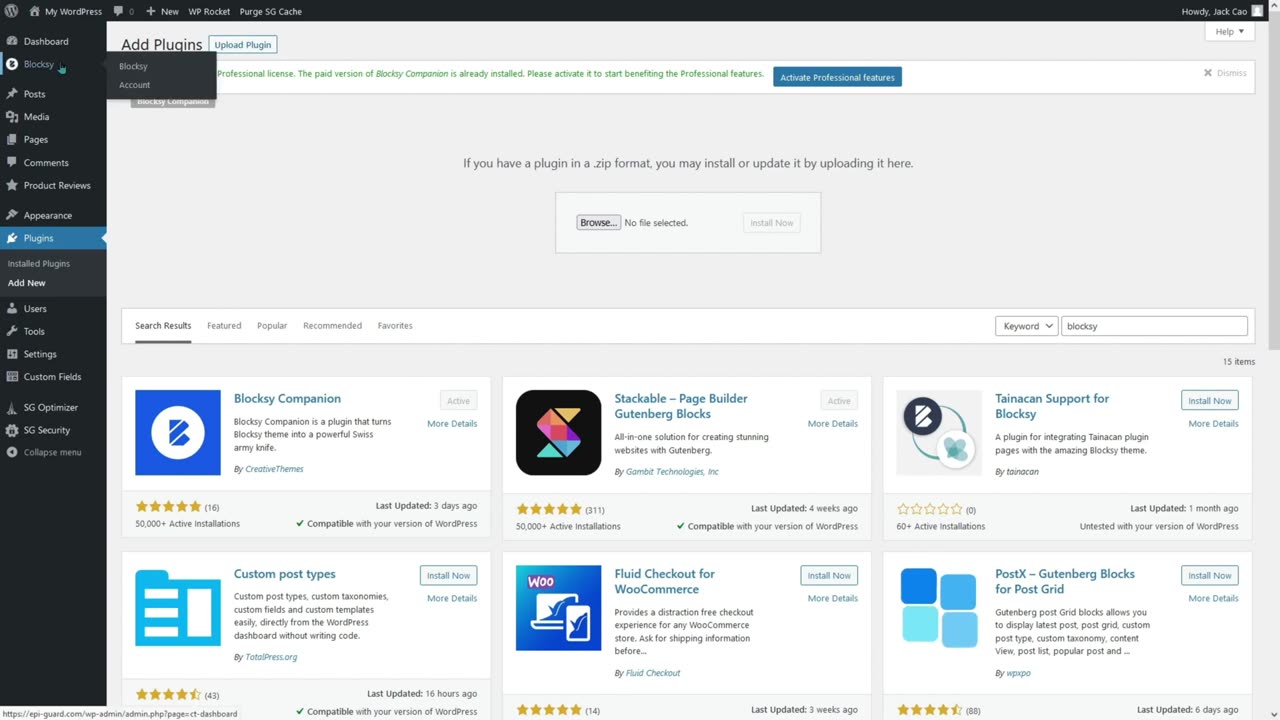This screenshot has width=1280, height=720.
Task: Click the Plugins plug icon
Action: [12, 238]
